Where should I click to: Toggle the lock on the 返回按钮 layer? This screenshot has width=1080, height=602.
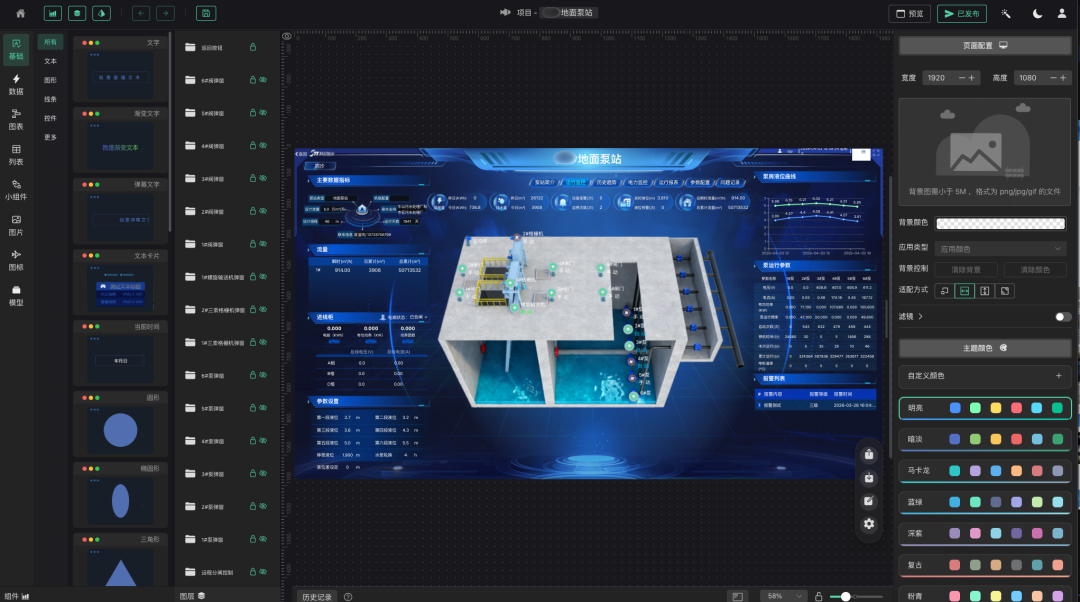(252, 47)
